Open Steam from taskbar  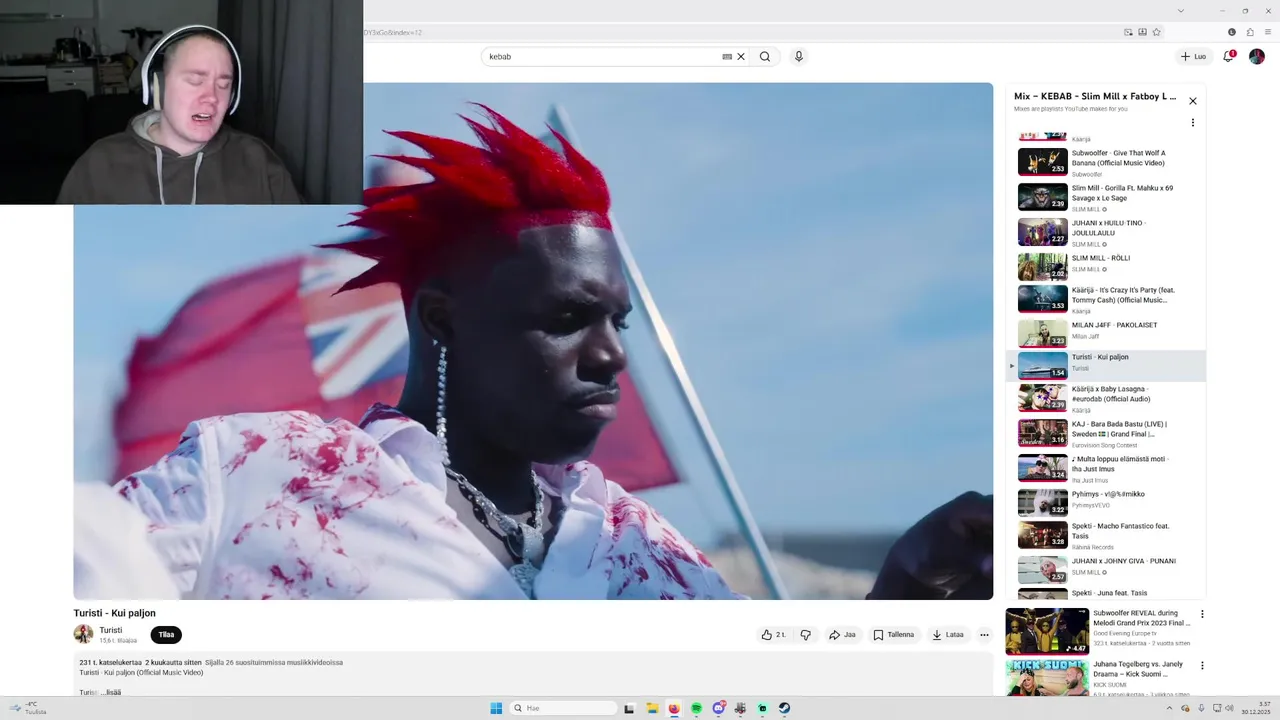784,708
